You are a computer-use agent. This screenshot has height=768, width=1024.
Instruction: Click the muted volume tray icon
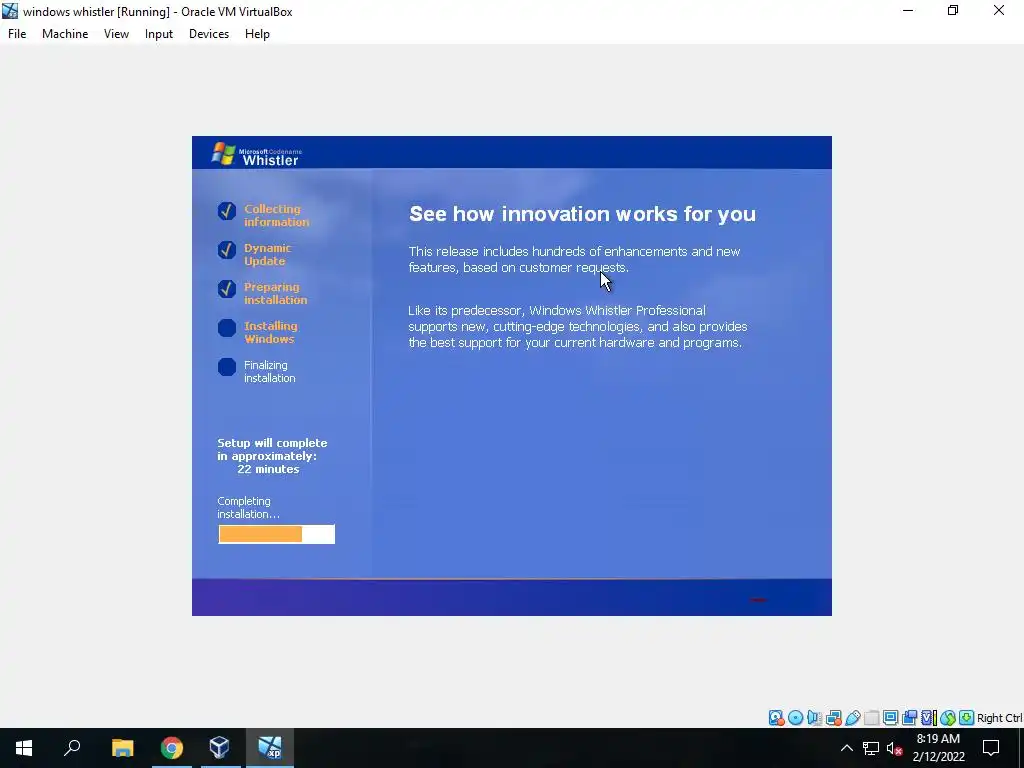(895, 748)
